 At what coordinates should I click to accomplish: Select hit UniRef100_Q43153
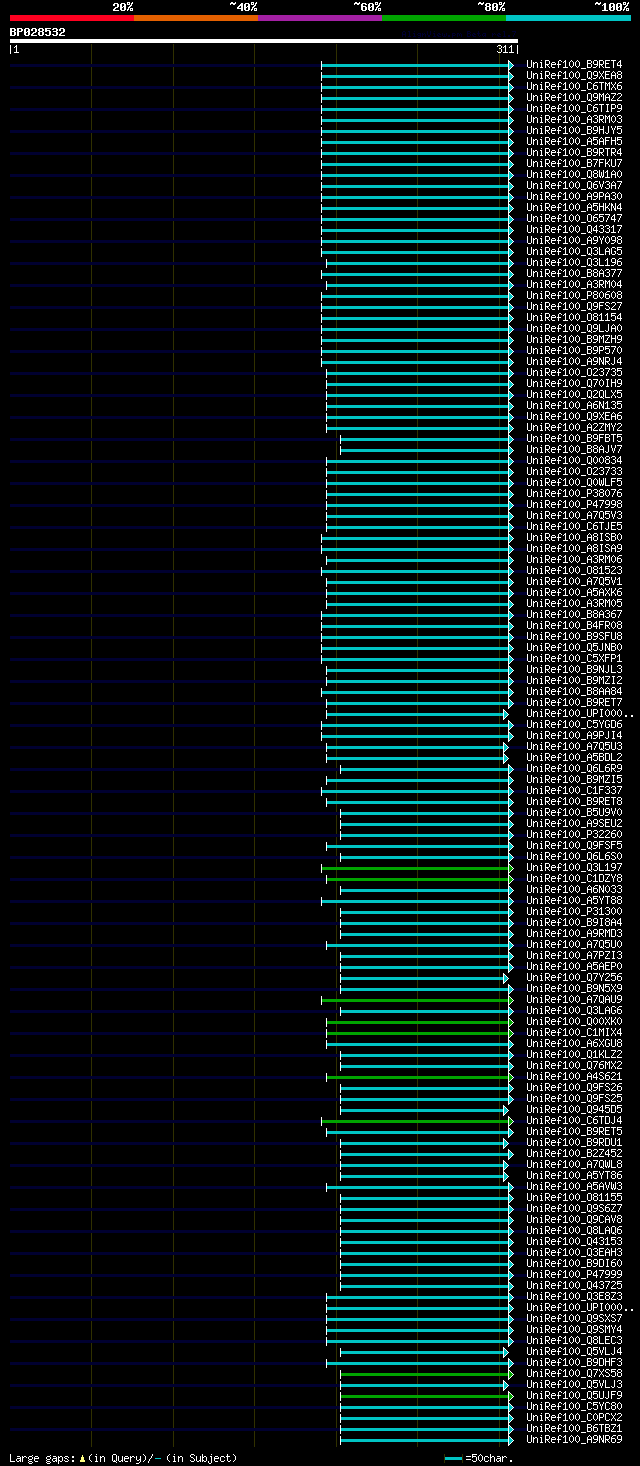click(574, 1242)
